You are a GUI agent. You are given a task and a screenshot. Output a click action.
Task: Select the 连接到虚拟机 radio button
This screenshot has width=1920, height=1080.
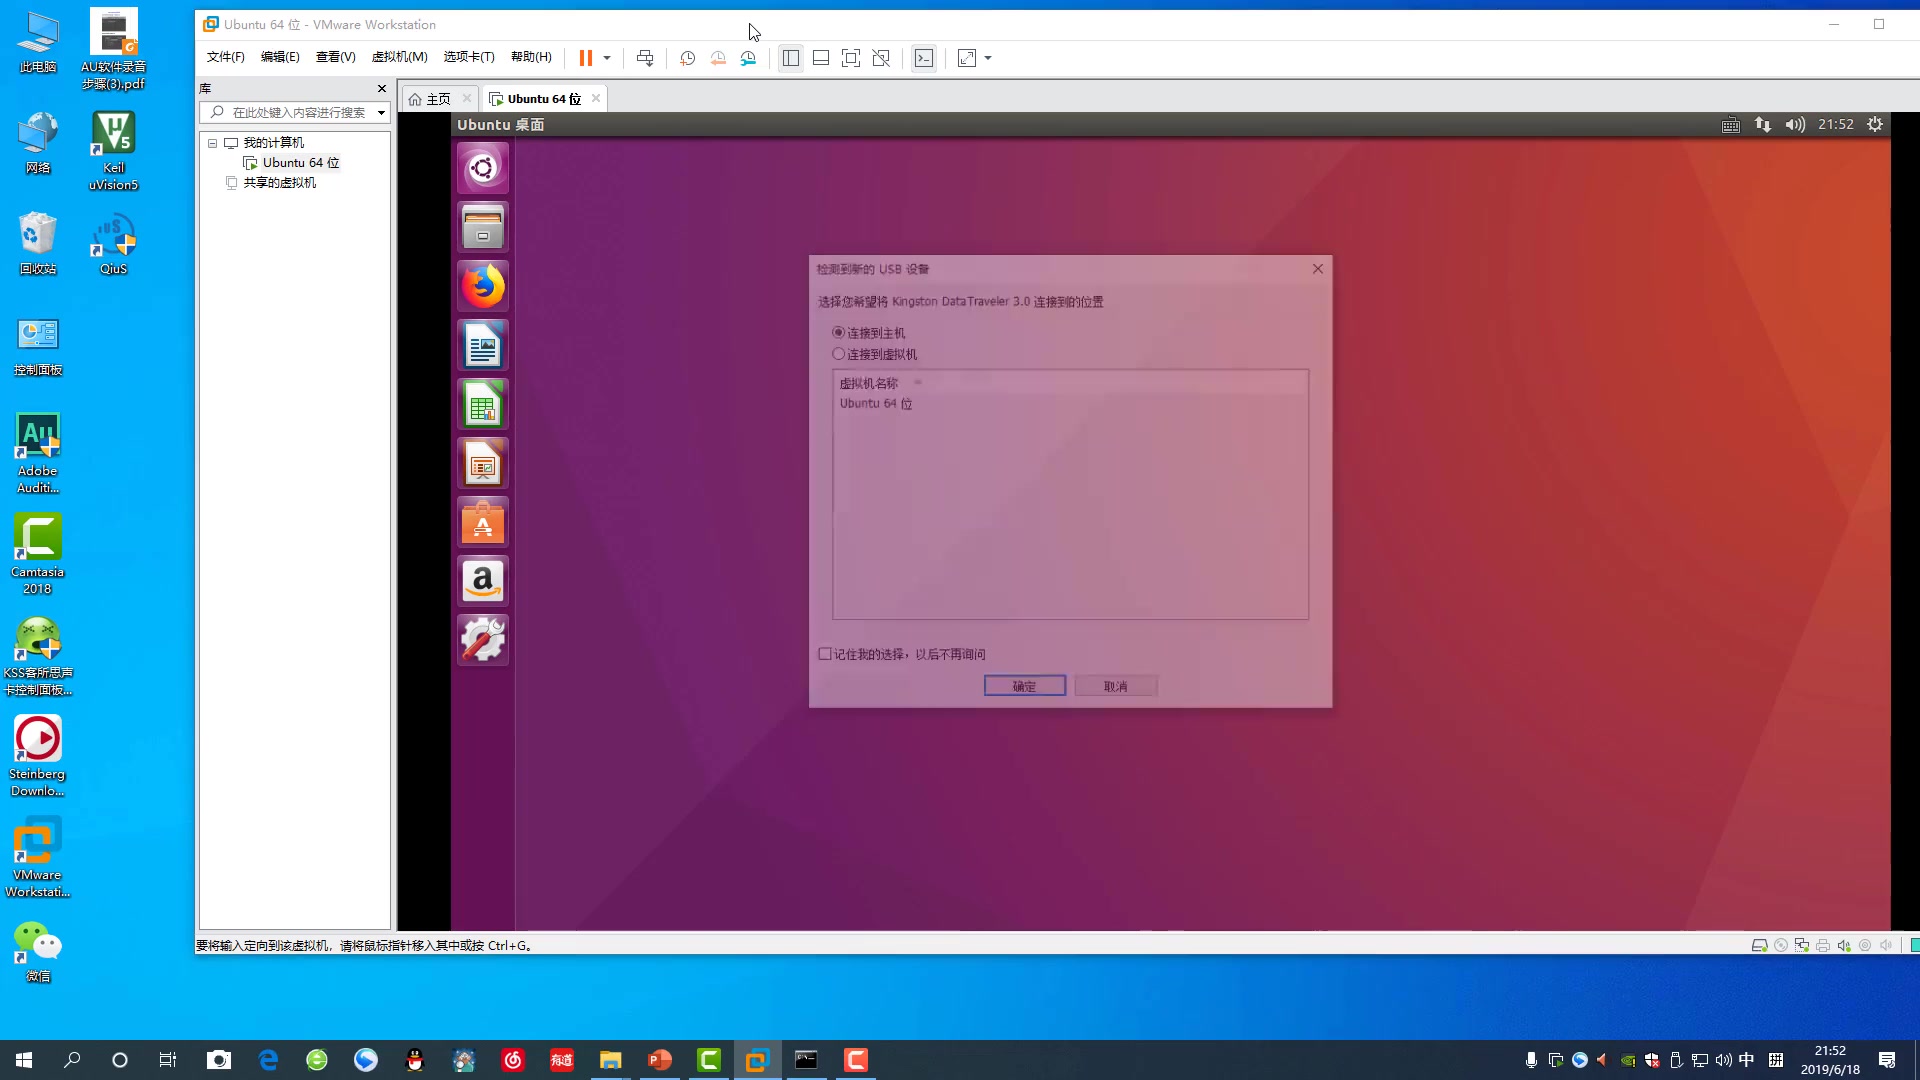pyautogui.click(x=838, y=354)
